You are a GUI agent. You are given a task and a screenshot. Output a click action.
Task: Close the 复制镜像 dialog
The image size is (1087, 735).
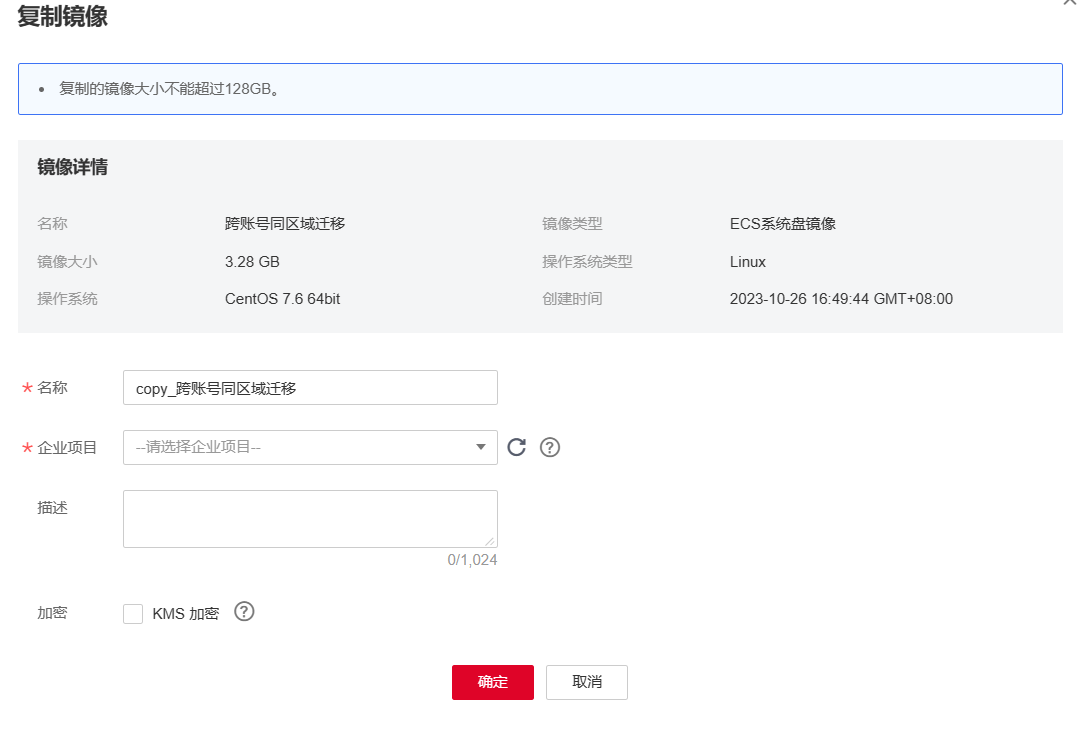(1070, 2)
